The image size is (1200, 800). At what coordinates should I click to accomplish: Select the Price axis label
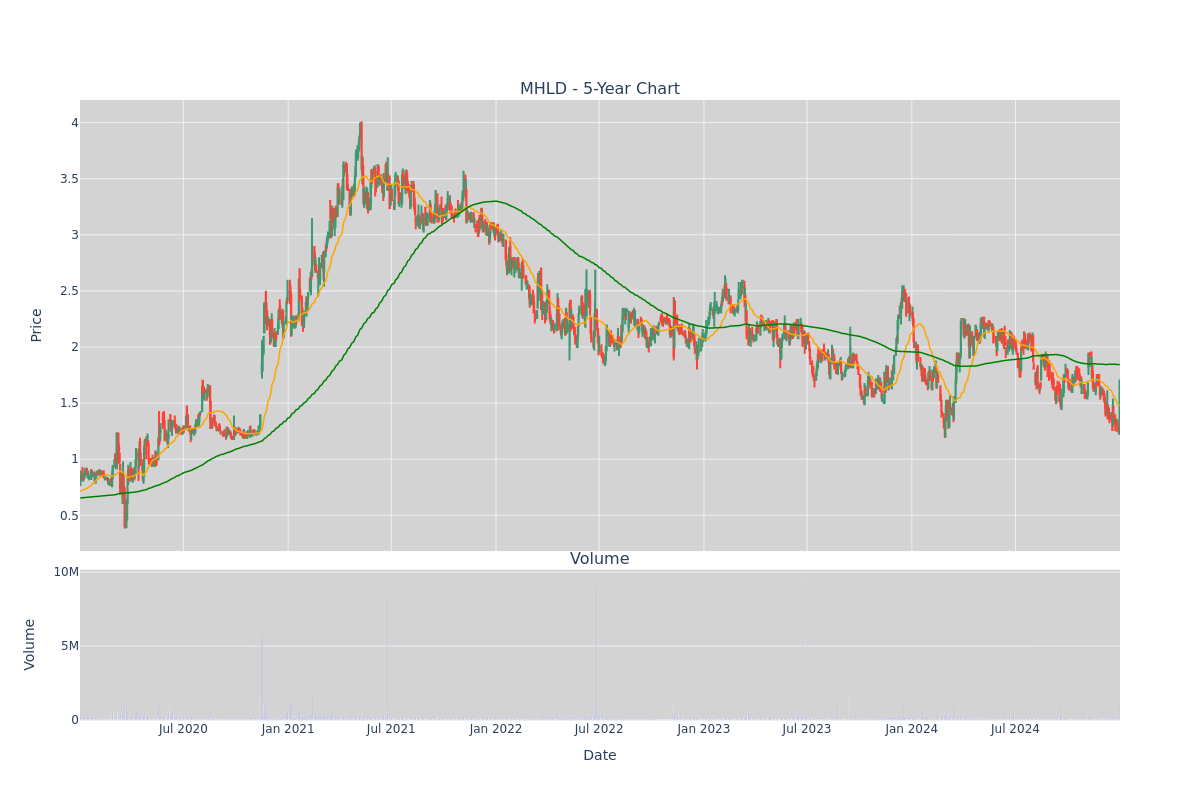(37, 325)
